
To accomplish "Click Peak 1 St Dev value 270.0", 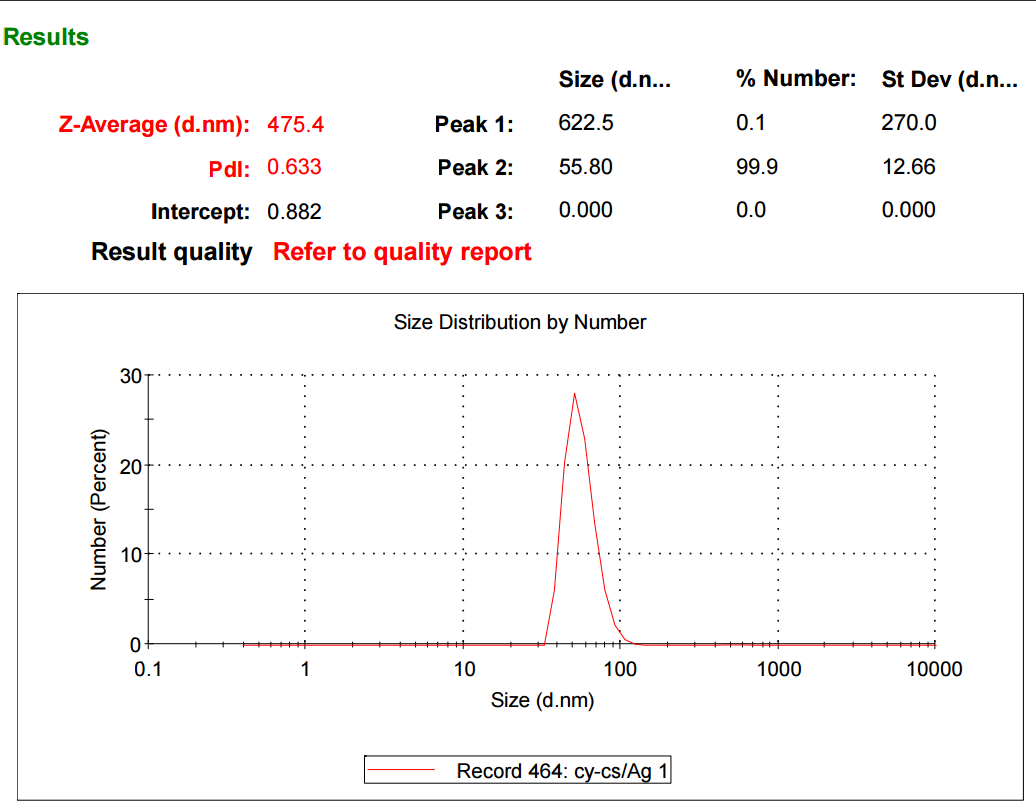I will [908, 122].
